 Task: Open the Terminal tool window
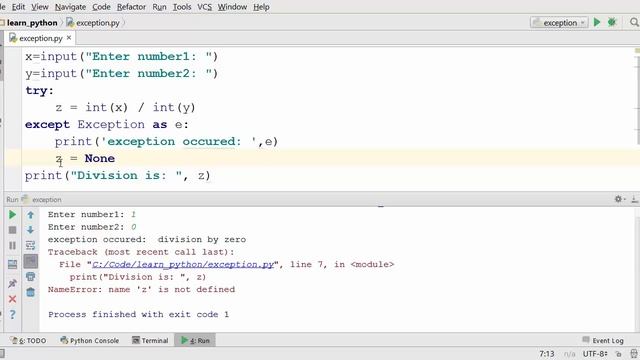[150, 340]
